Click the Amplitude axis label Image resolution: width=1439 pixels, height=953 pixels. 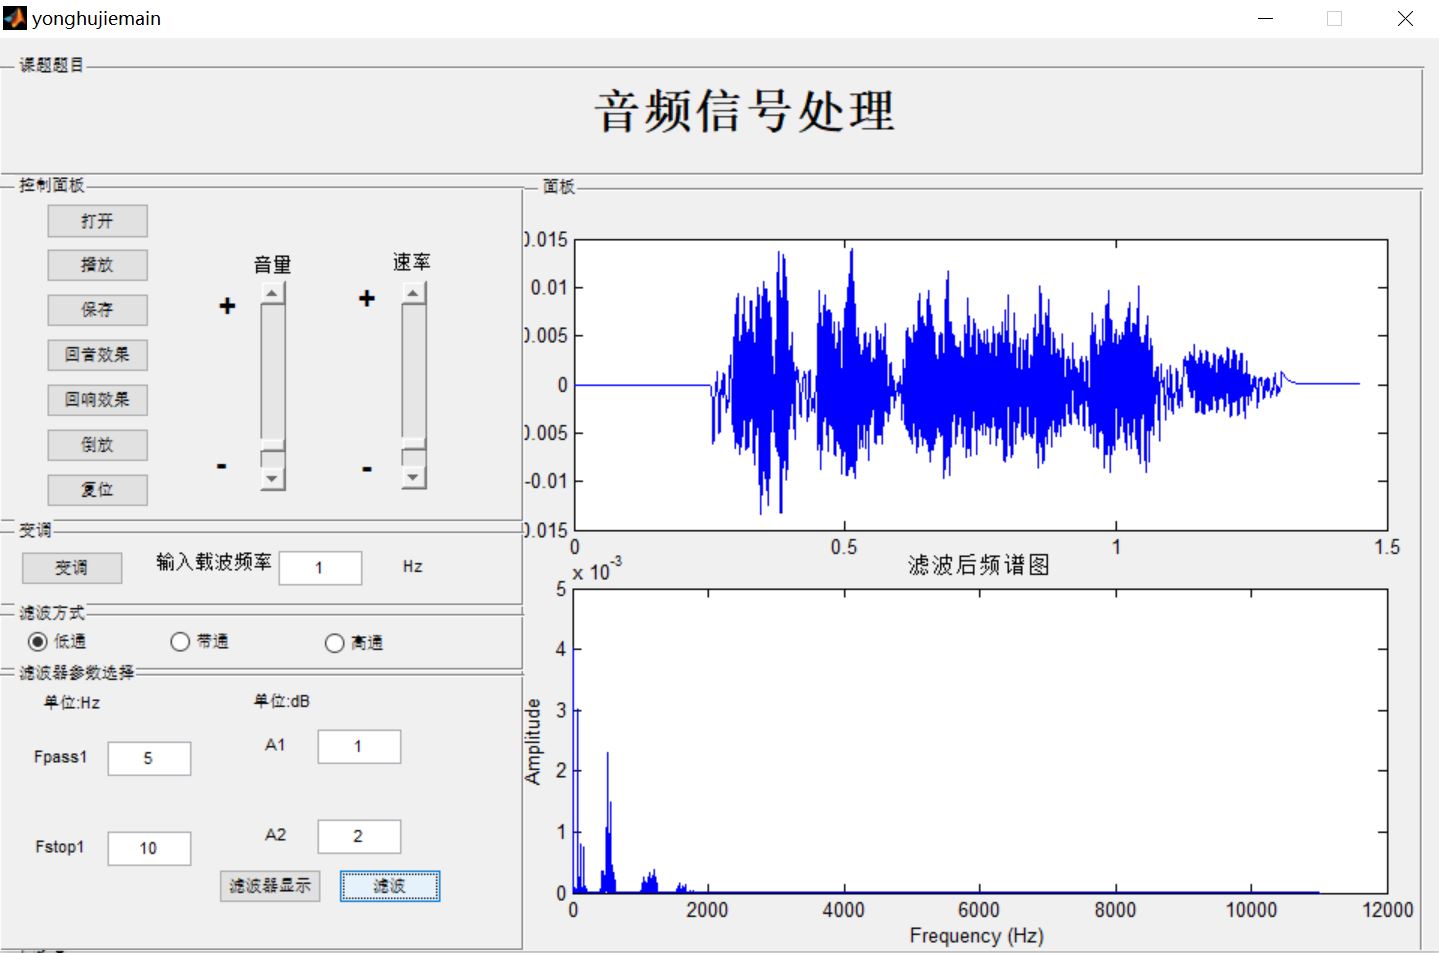[533, 741]
